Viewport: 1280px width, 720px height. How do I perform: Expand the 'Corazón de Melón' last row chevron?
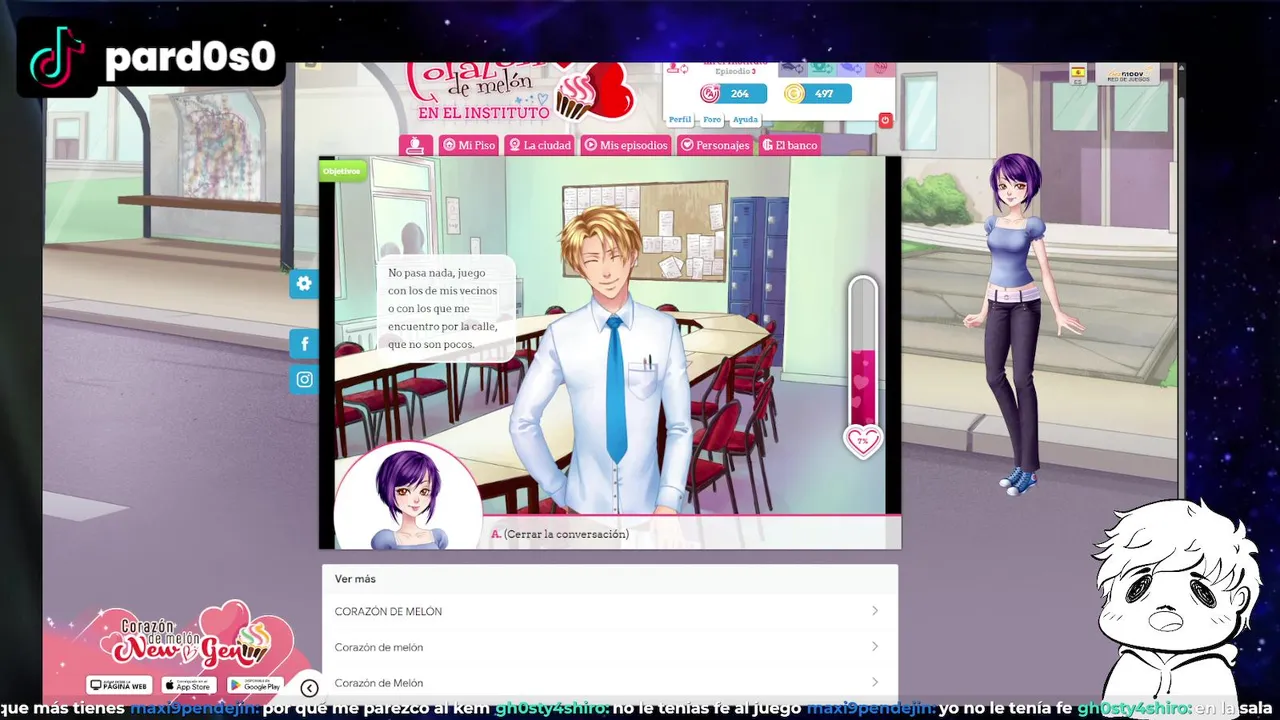coord(875,682)
